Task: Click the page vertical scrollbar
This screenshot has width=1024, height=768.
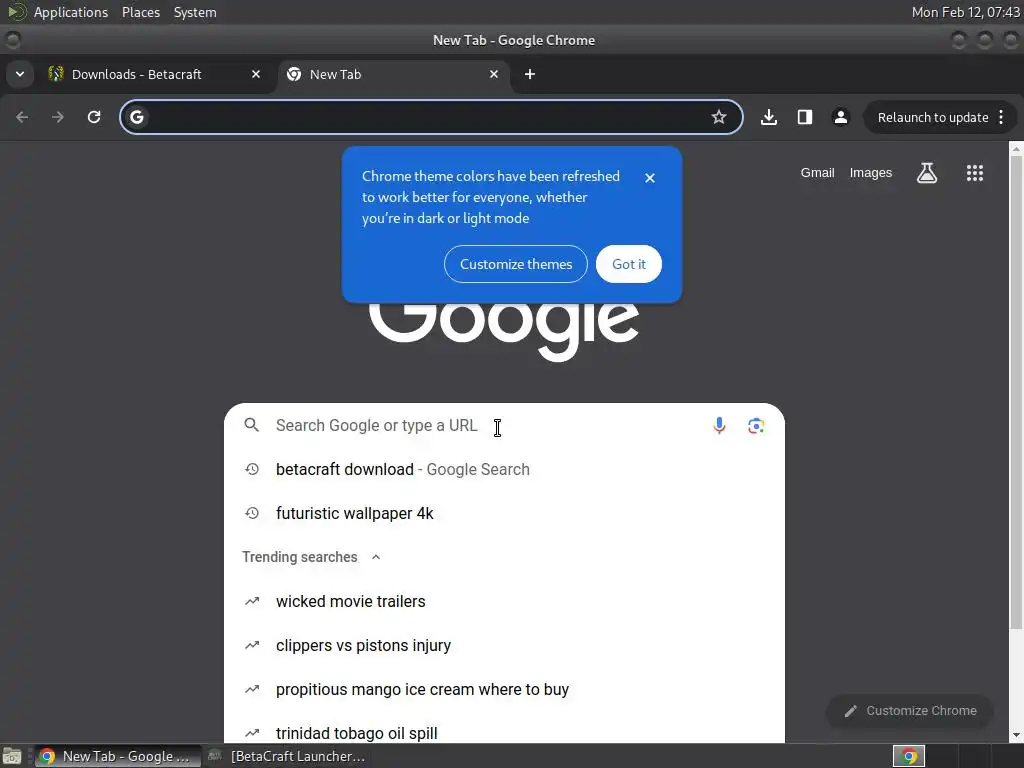Action: tap(1016, 392)
